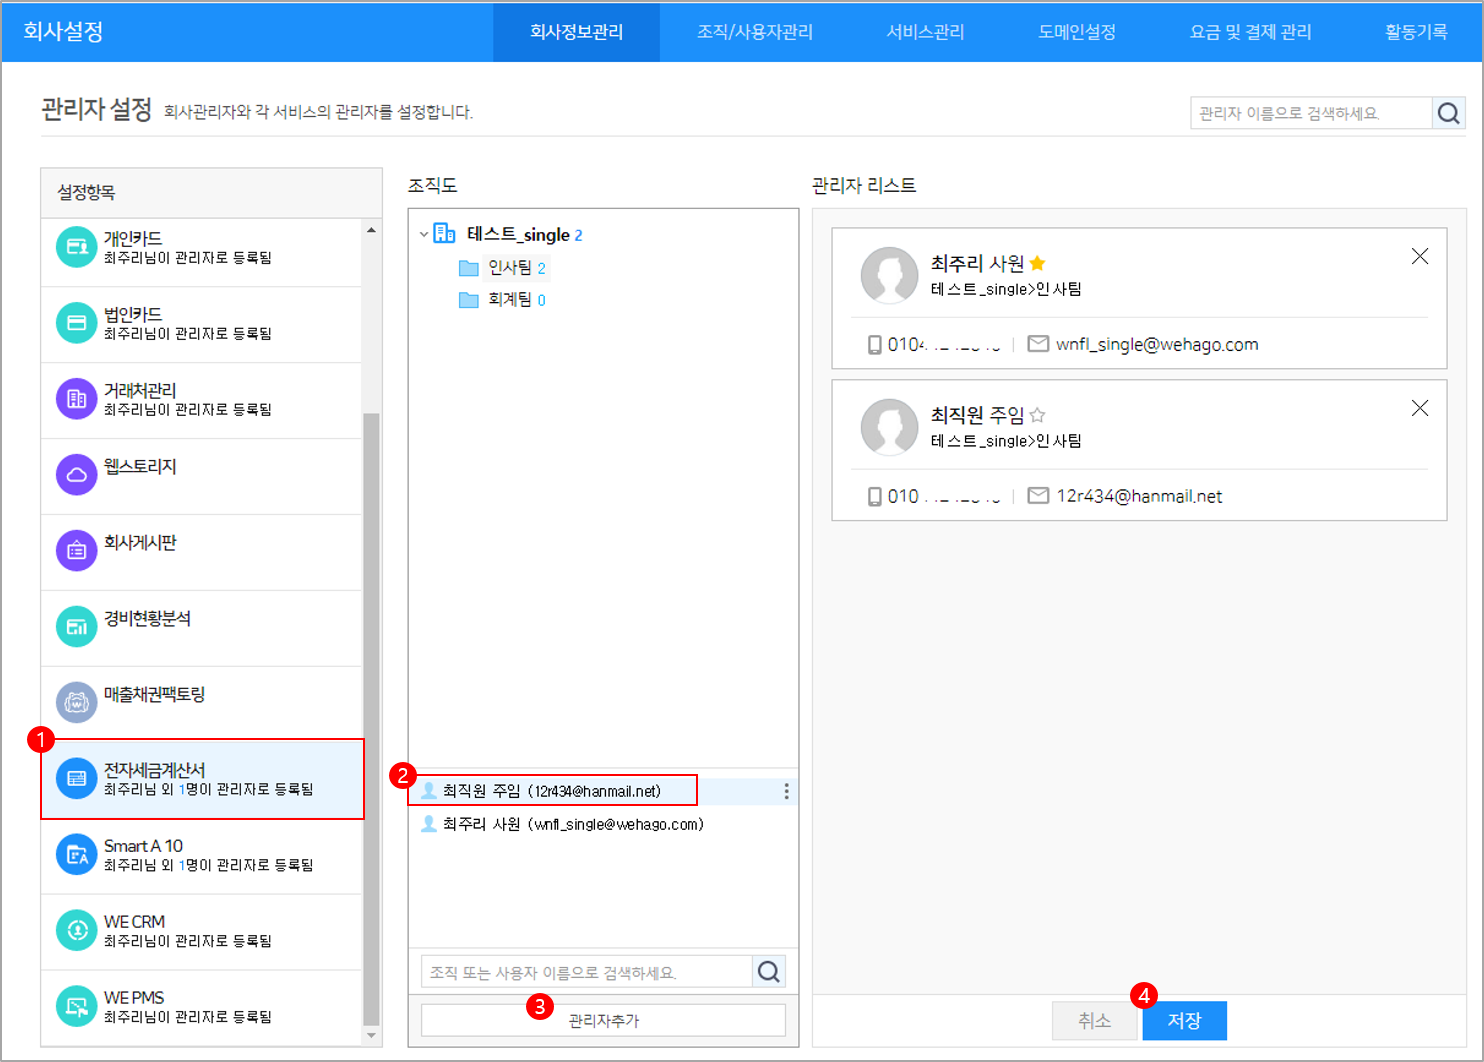Click the user icon beside 최주리 사원 in list

coord(429,824)
